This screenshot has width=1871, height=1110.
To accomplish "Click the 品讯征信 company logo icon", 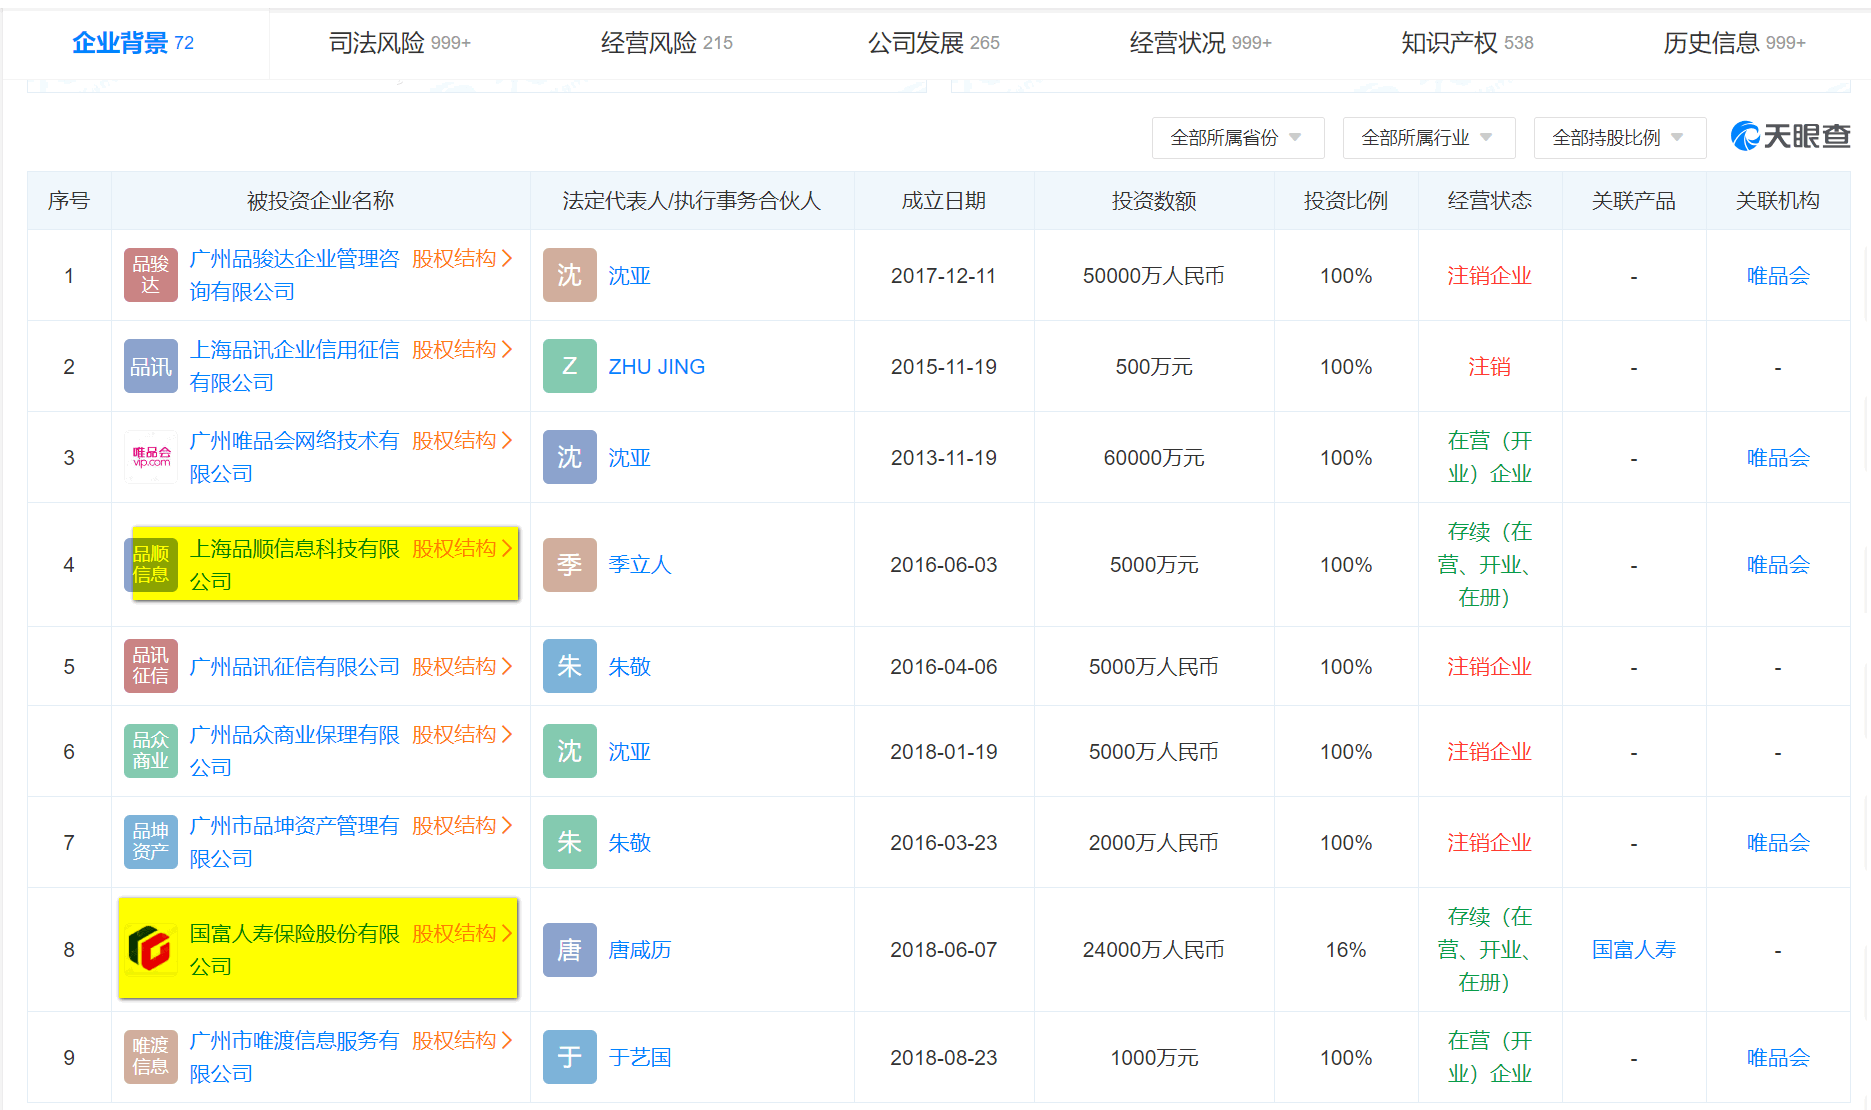I will (151, 666).
